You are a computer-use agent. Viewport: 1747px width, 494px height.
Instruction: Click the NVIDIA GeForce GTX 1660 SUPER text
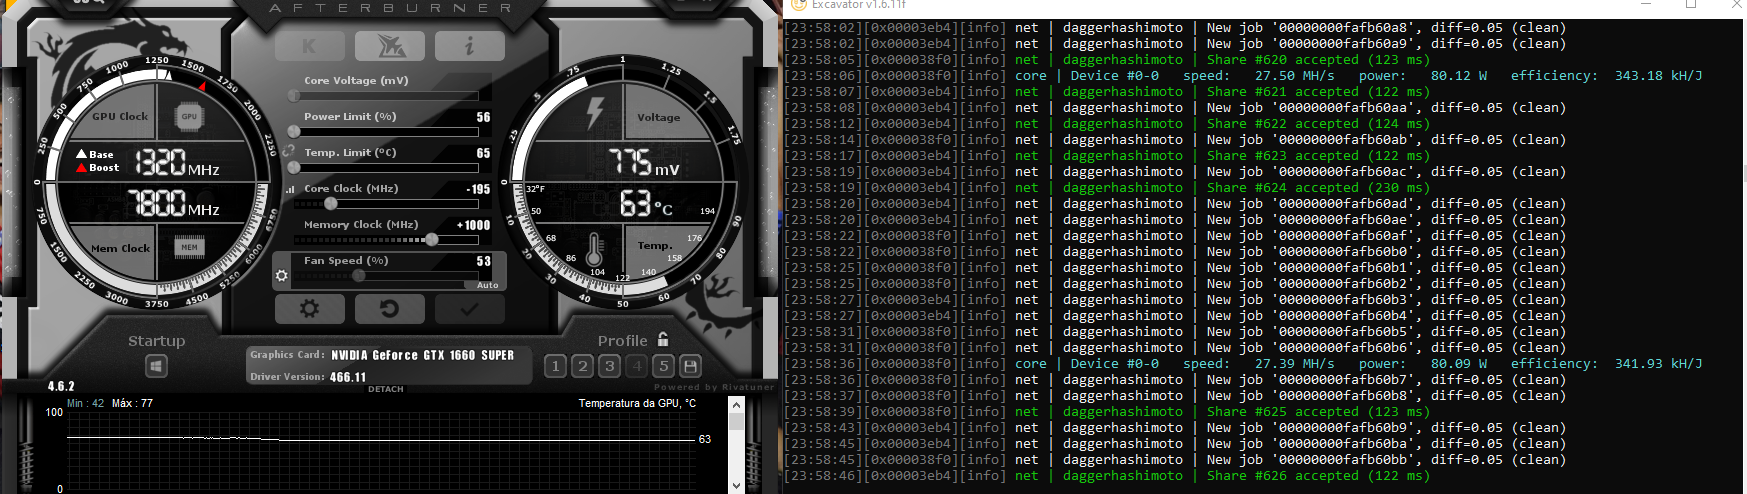click(x=422, y=355)
